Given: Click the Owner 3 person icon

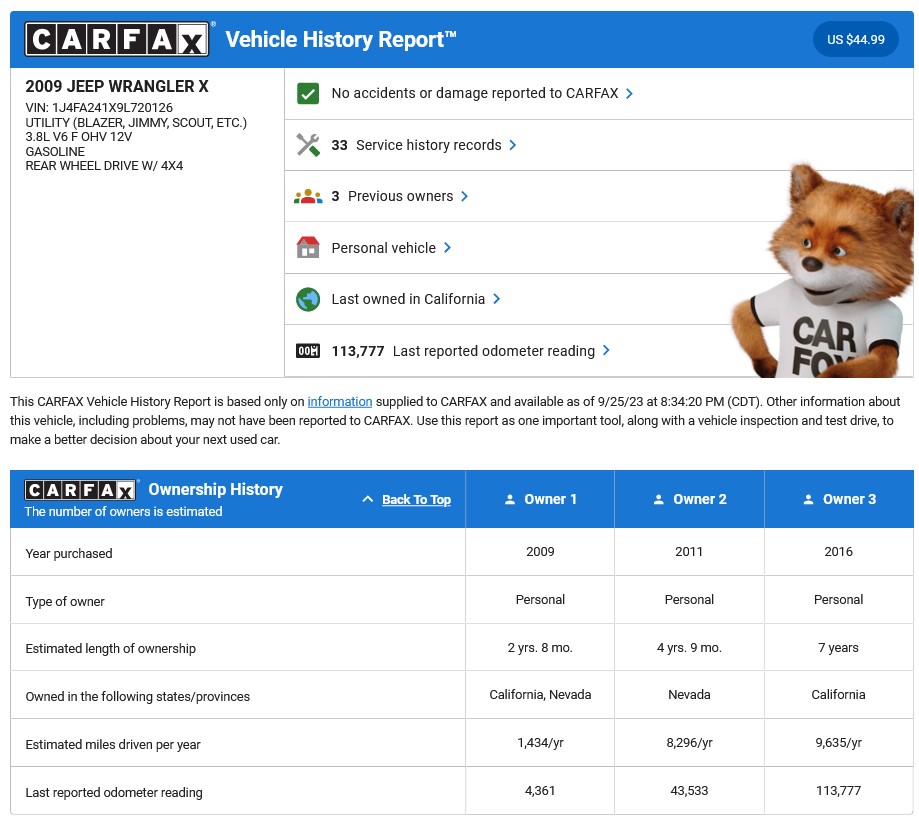Looking at the screenshot, I should 808,499.
